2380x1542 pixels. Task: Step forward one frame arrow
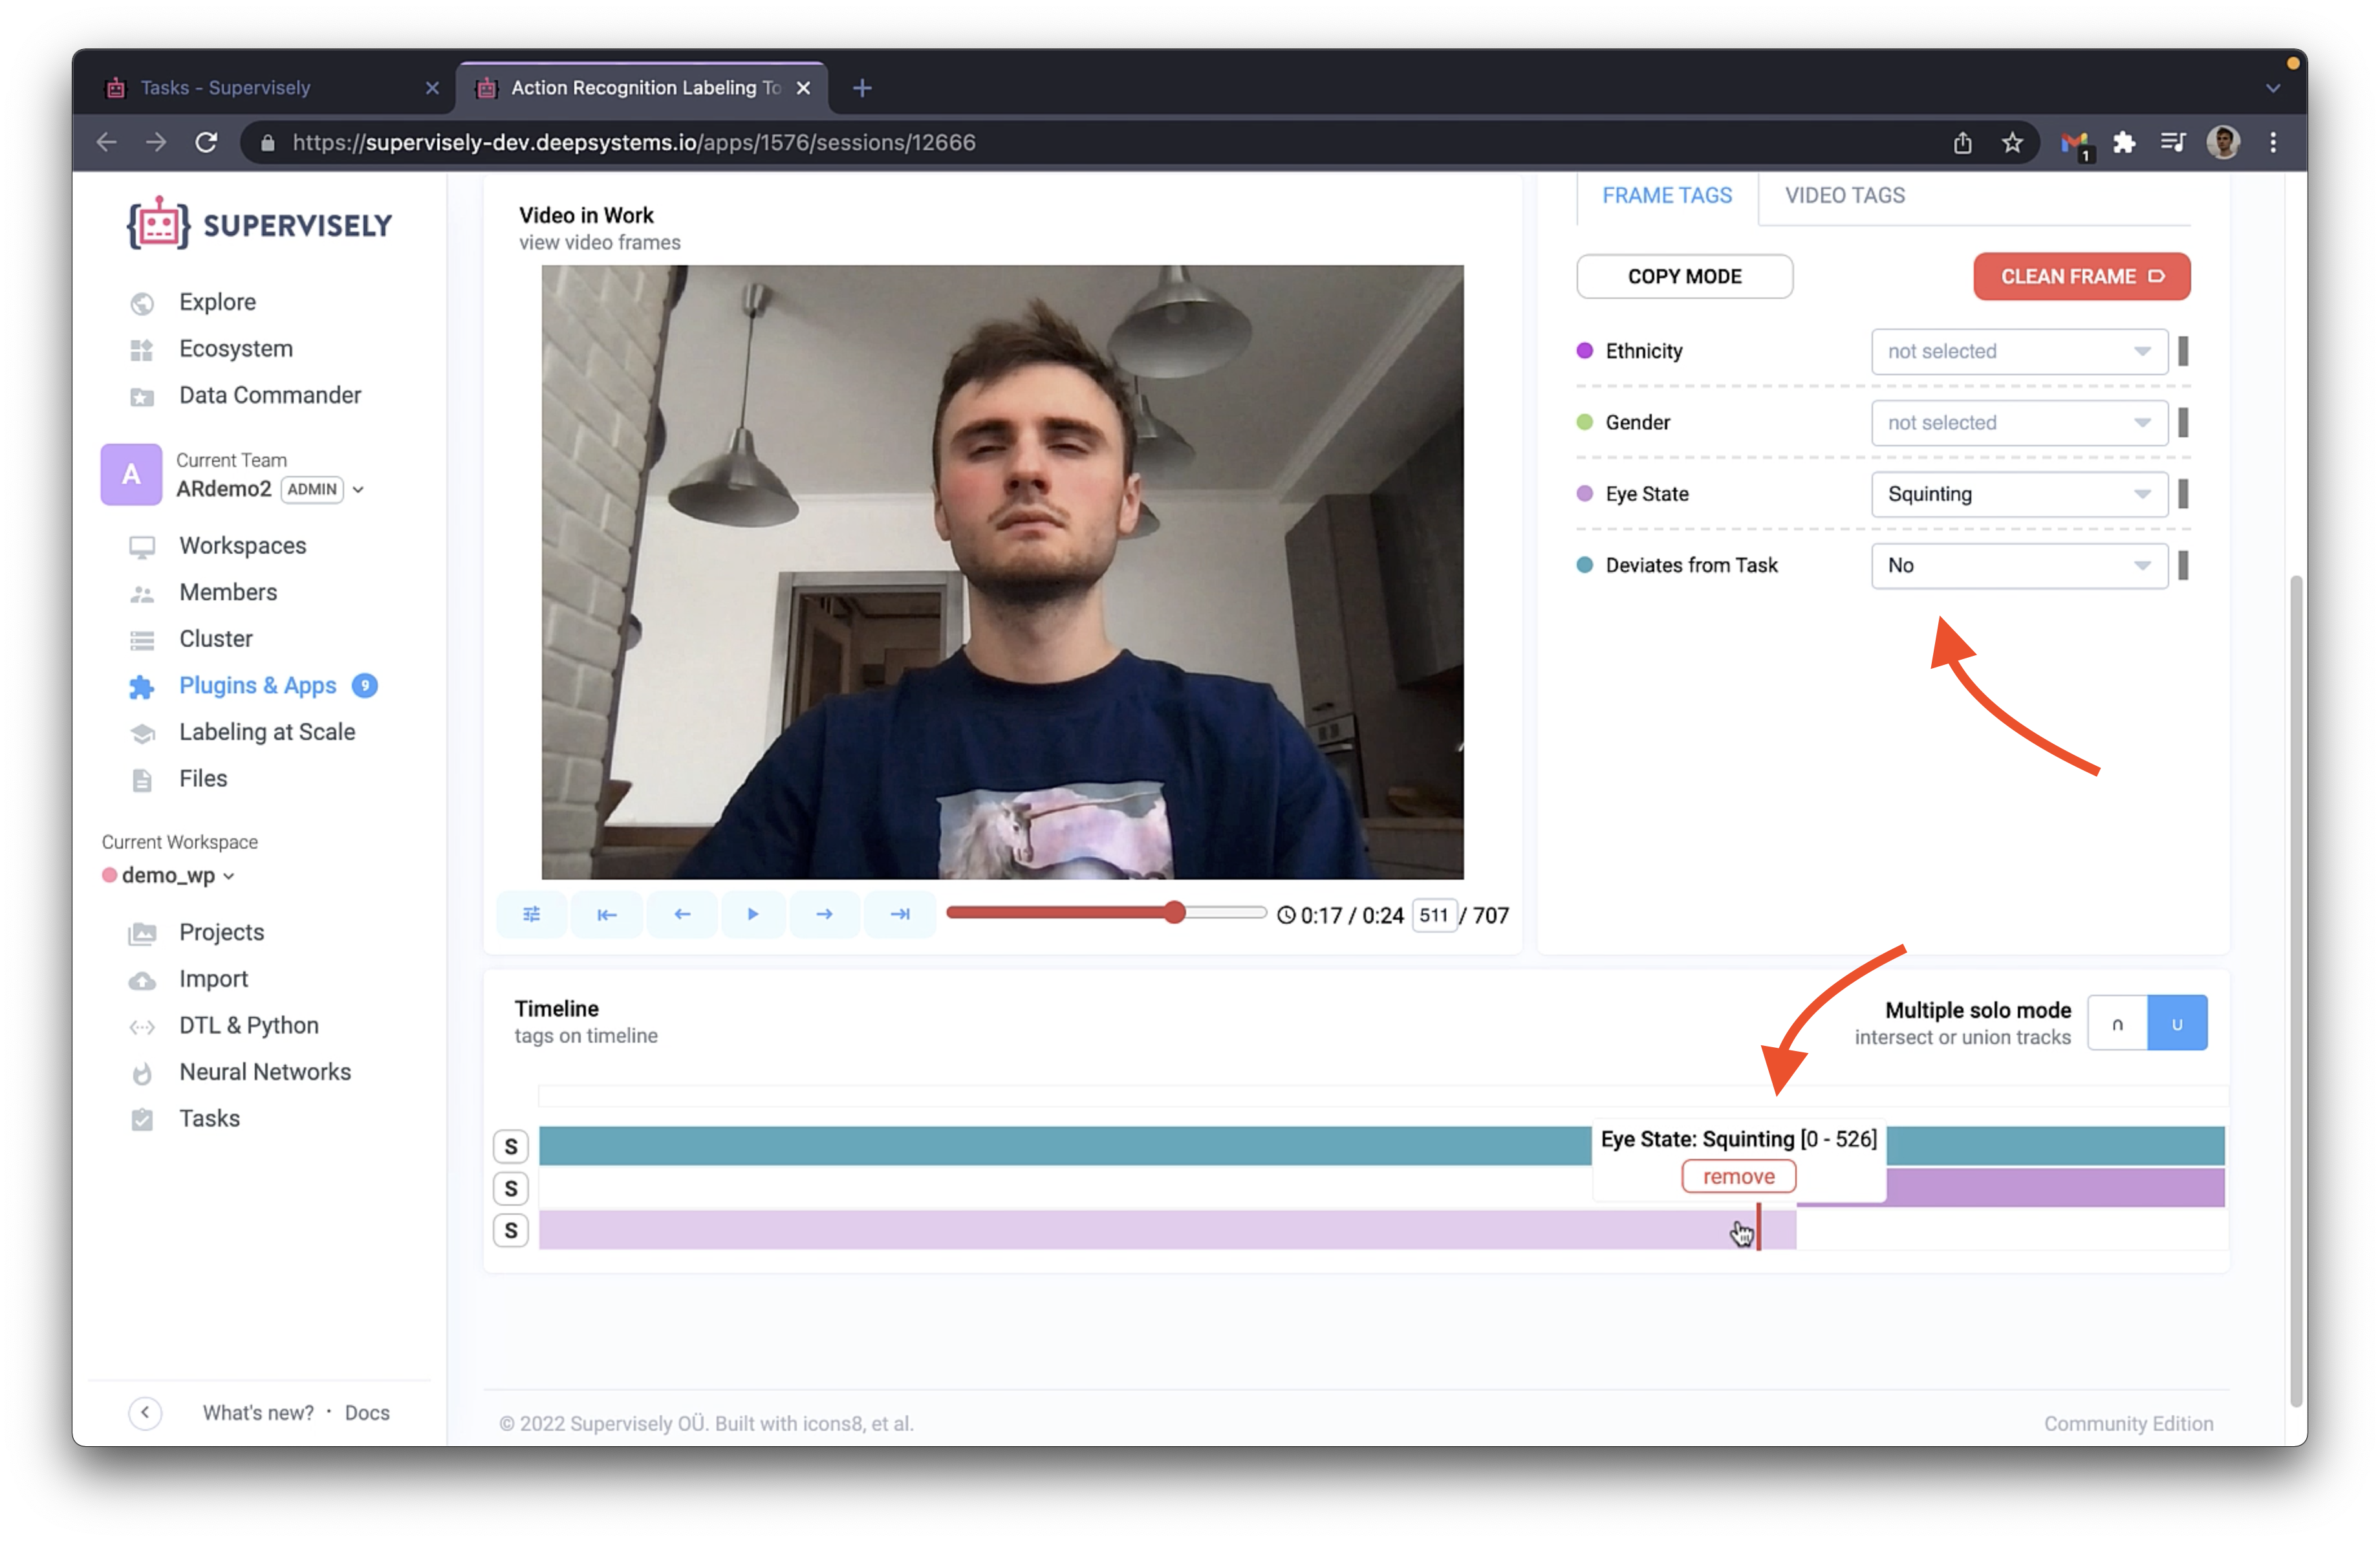pos(824,914)
